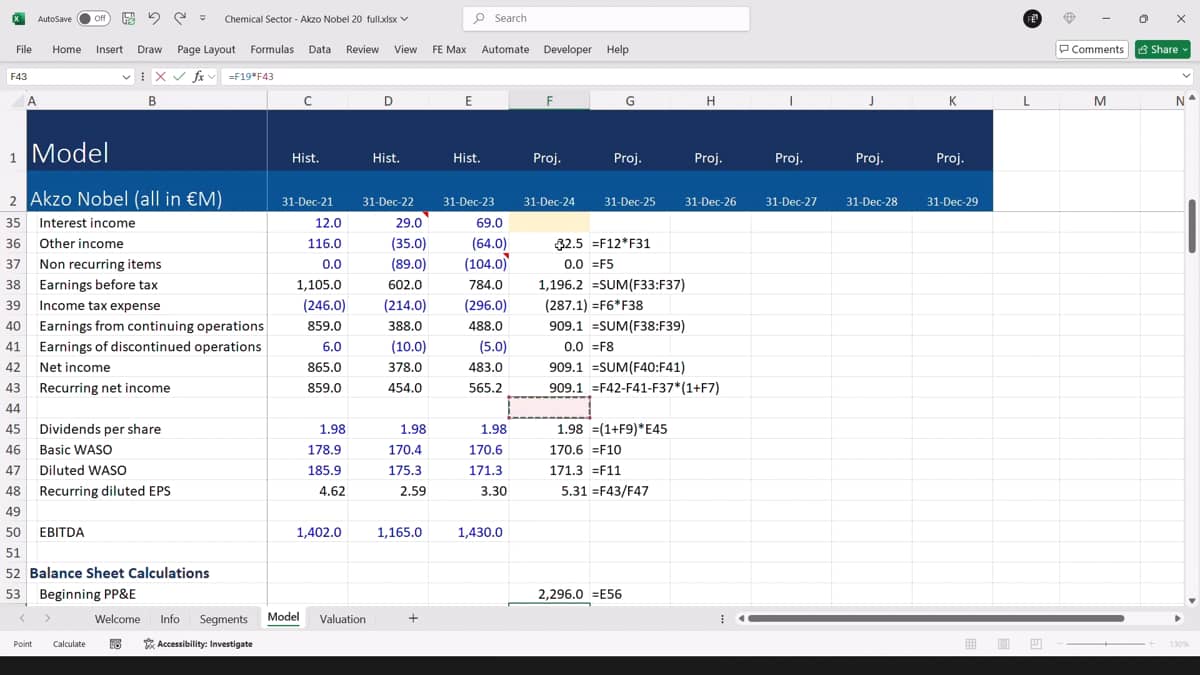Open the Automate ribbon tab
This screenshot has width=1200, height=675.
click(x=506, y=49)
